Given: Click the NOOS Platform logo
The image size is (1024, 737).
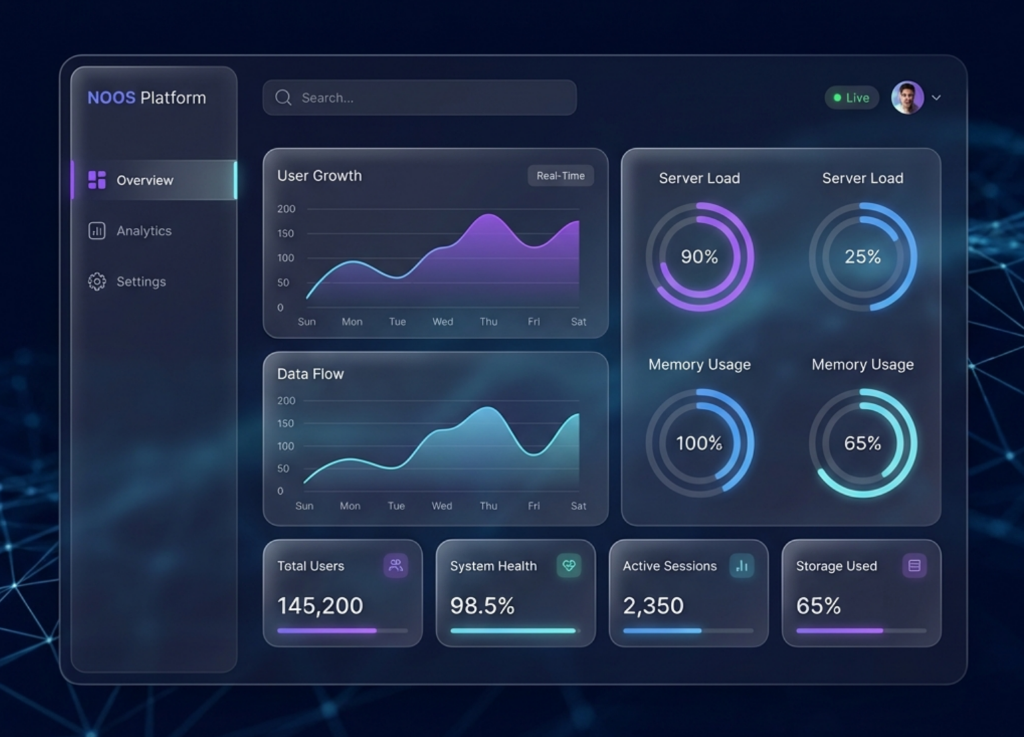Looking at the screenshot, I should pos(147,98).
